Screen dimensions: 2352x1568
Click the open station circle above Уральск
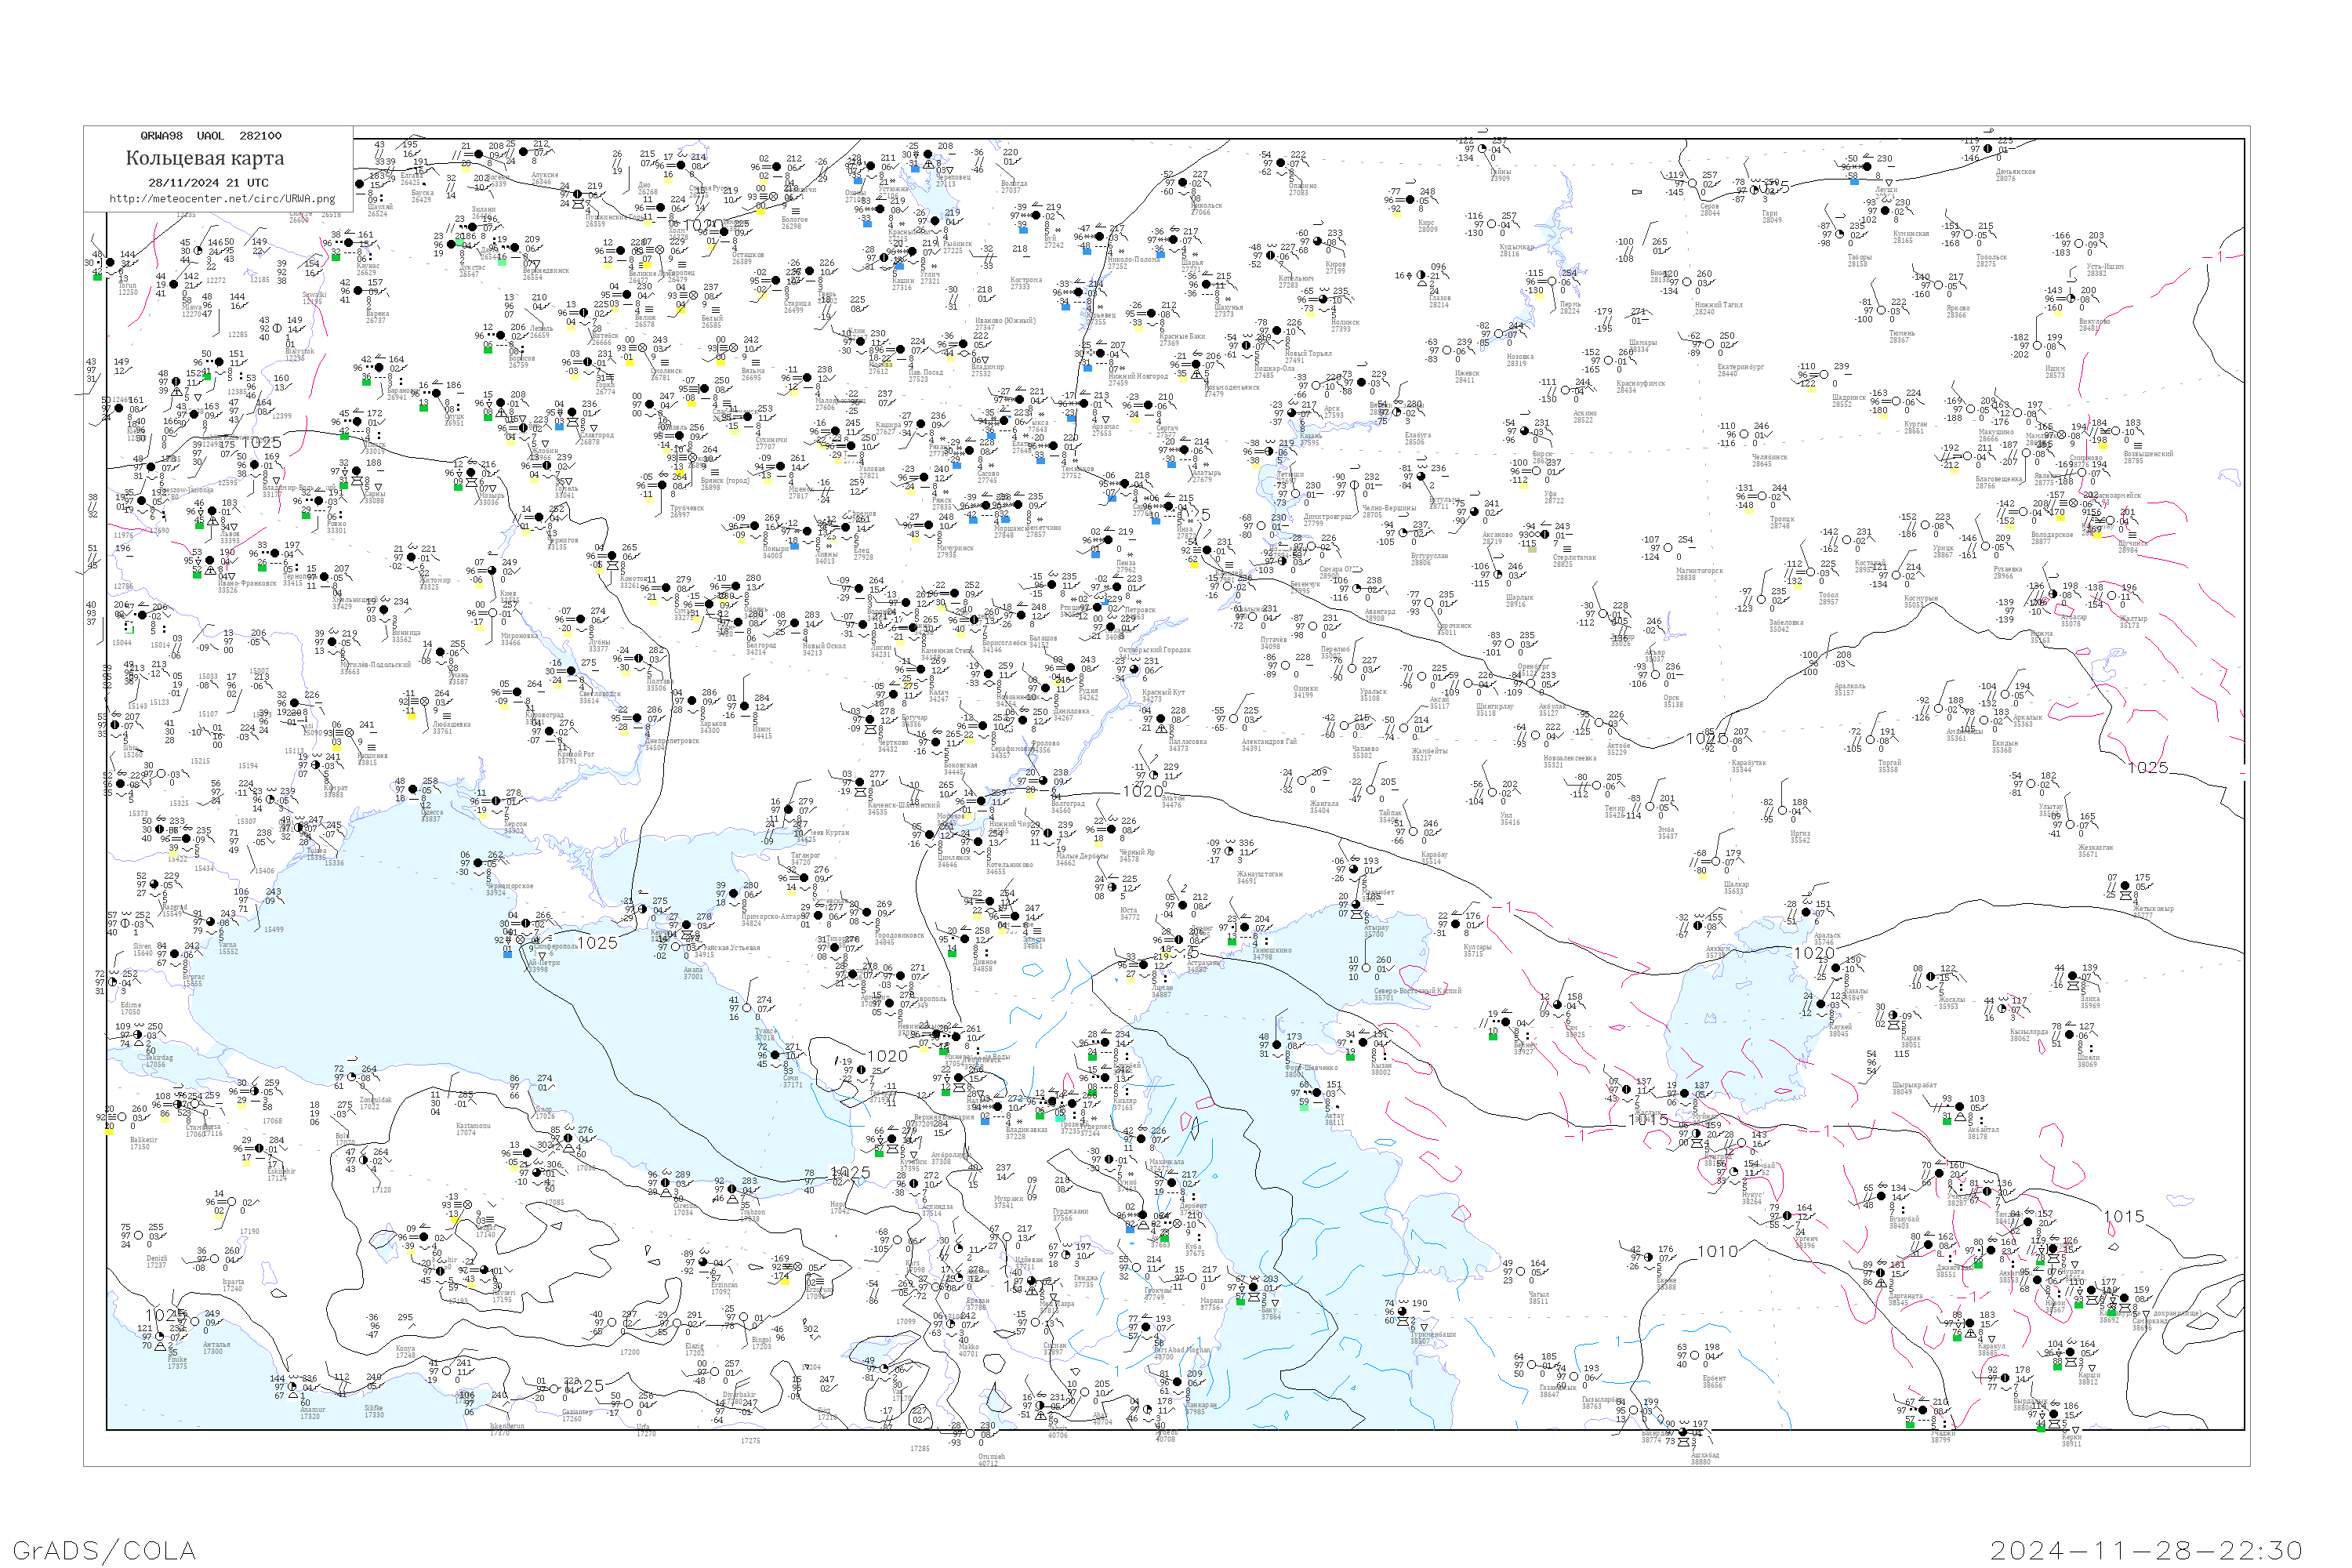(1353, 668)
